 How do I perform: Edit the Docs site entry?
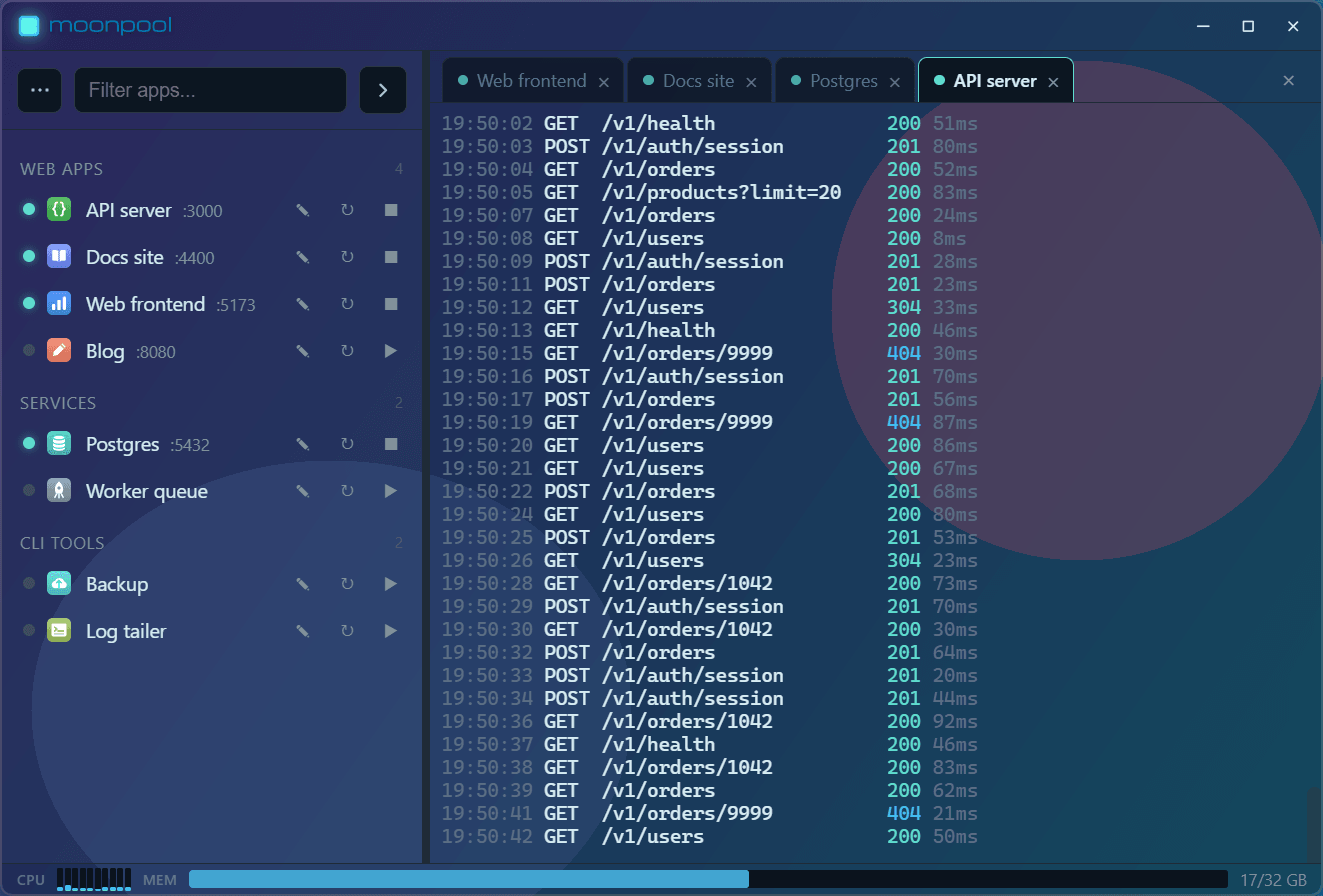pyautogui.click(x=303, y=257)
